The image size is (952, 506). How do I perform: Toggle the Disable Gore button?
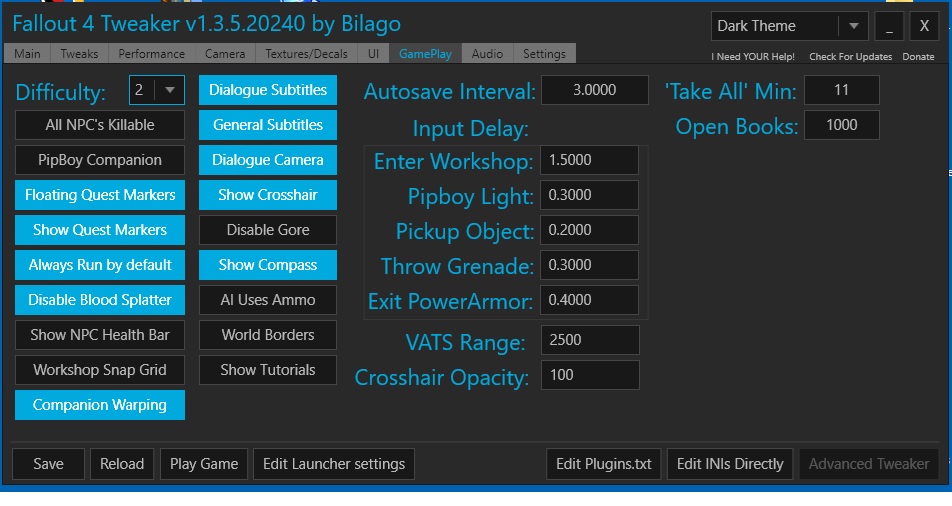(268, 230)
